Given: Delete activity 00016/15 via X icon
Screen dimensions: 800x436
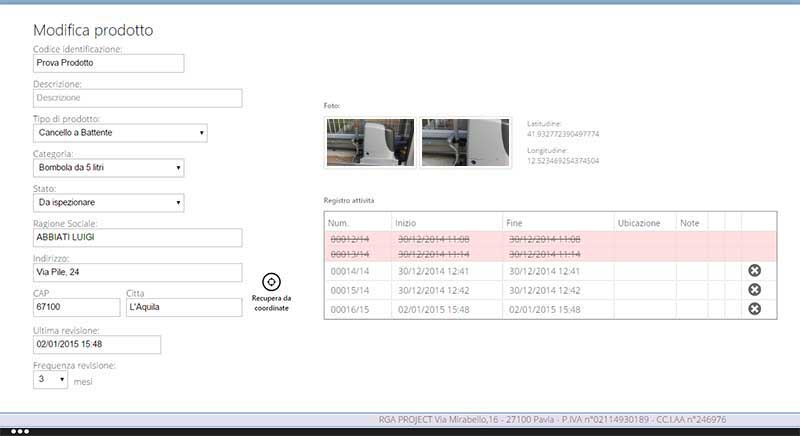Looking at the screenshot, I should pyautogui.click(x=754, y=309).
